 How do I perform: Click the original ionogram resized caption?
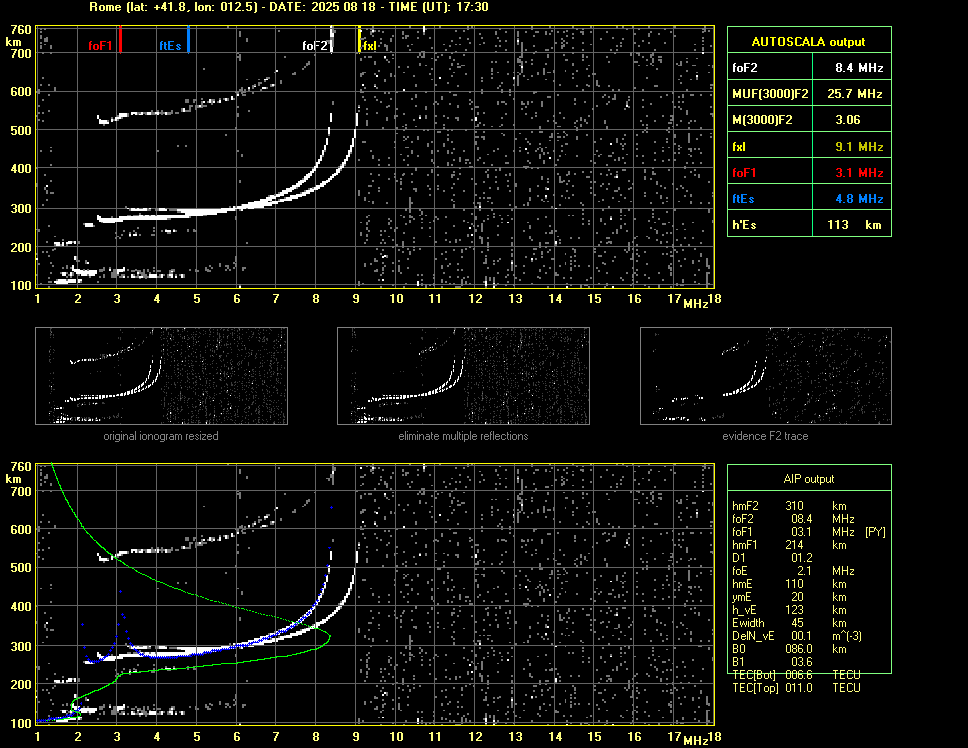click(161, 436)
